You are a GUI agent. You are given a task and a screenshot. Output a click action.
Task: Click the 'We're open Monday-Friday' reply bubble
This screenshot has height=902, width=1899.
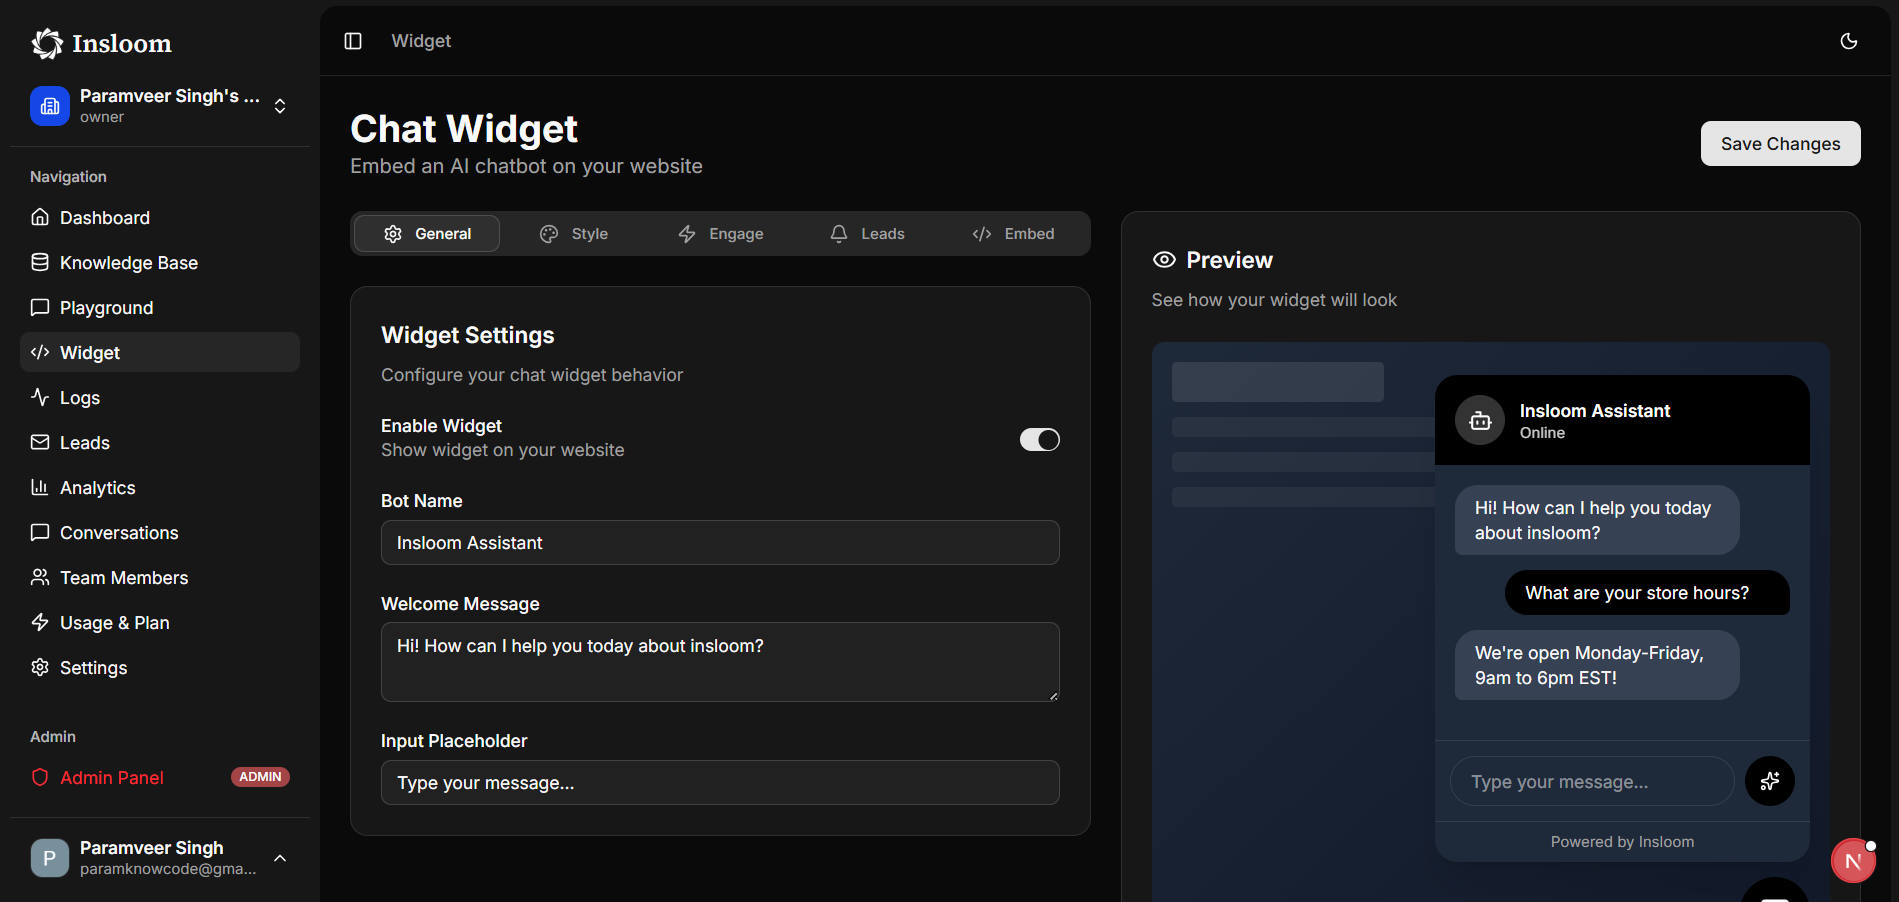coord(1597,665)
